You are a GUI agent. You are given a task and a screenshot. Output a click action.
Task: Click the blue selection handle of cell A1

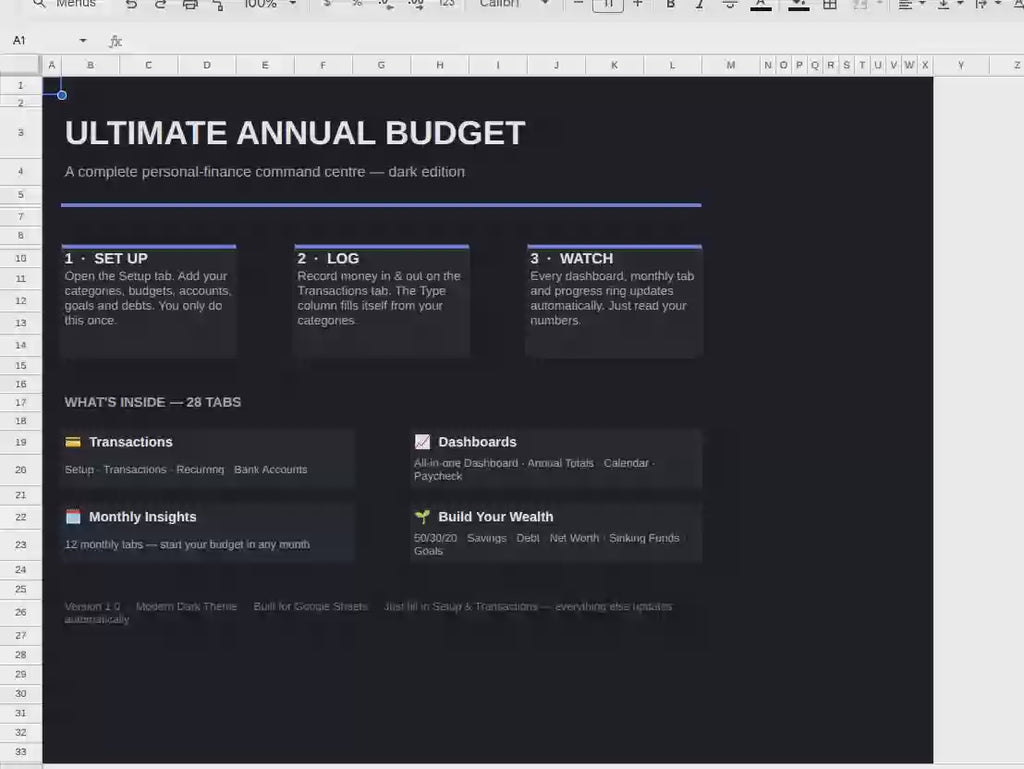point(61,95)
